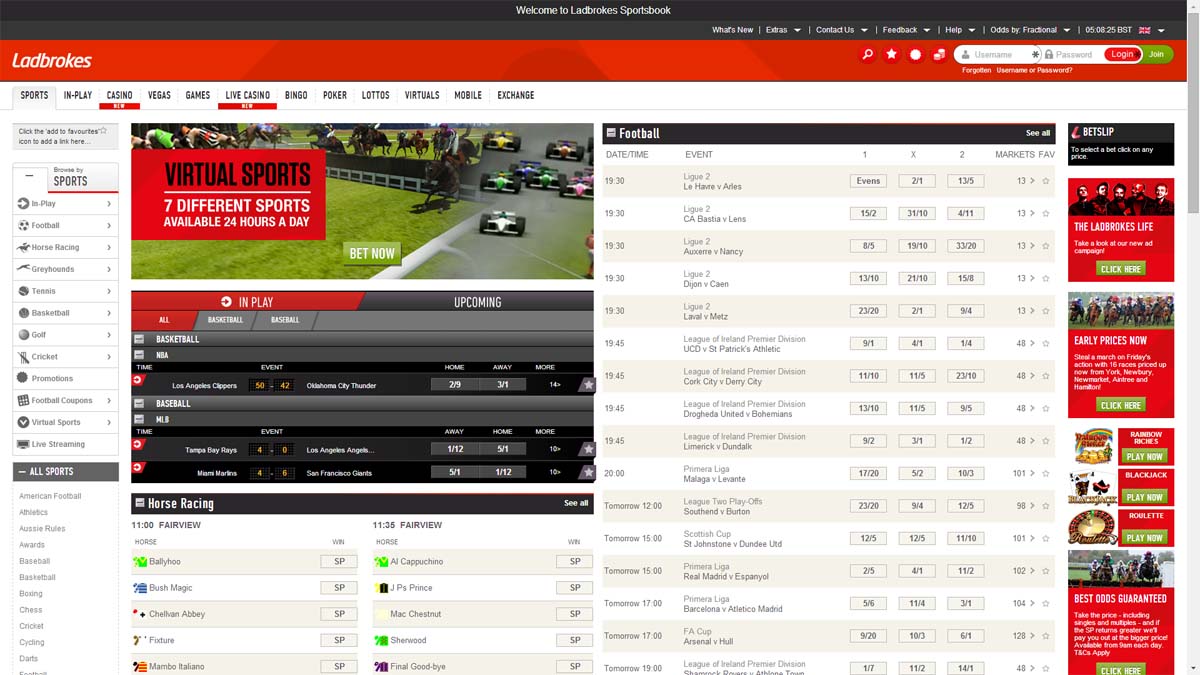Viewport: 1200px width, 675px height.
Task: Switch to the EXCHANGE tab
Action: coord(516,96)
